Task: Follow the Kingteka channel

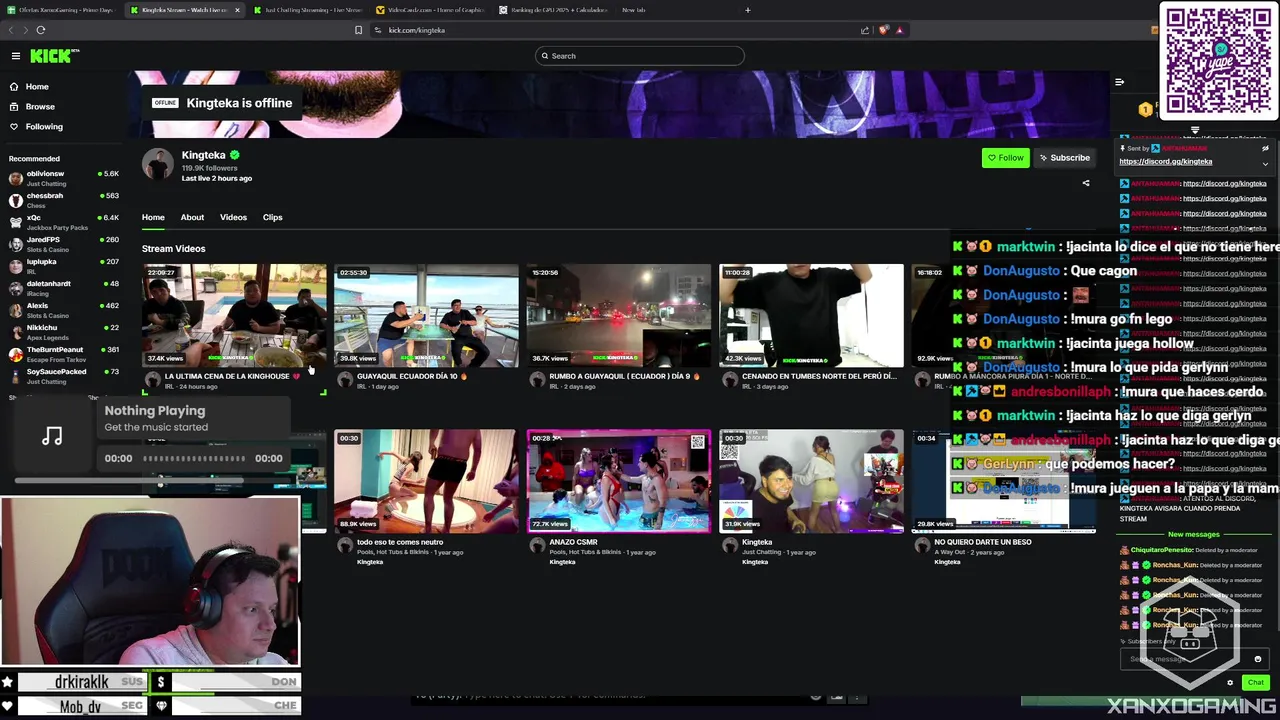Action: click(1005, 158)
